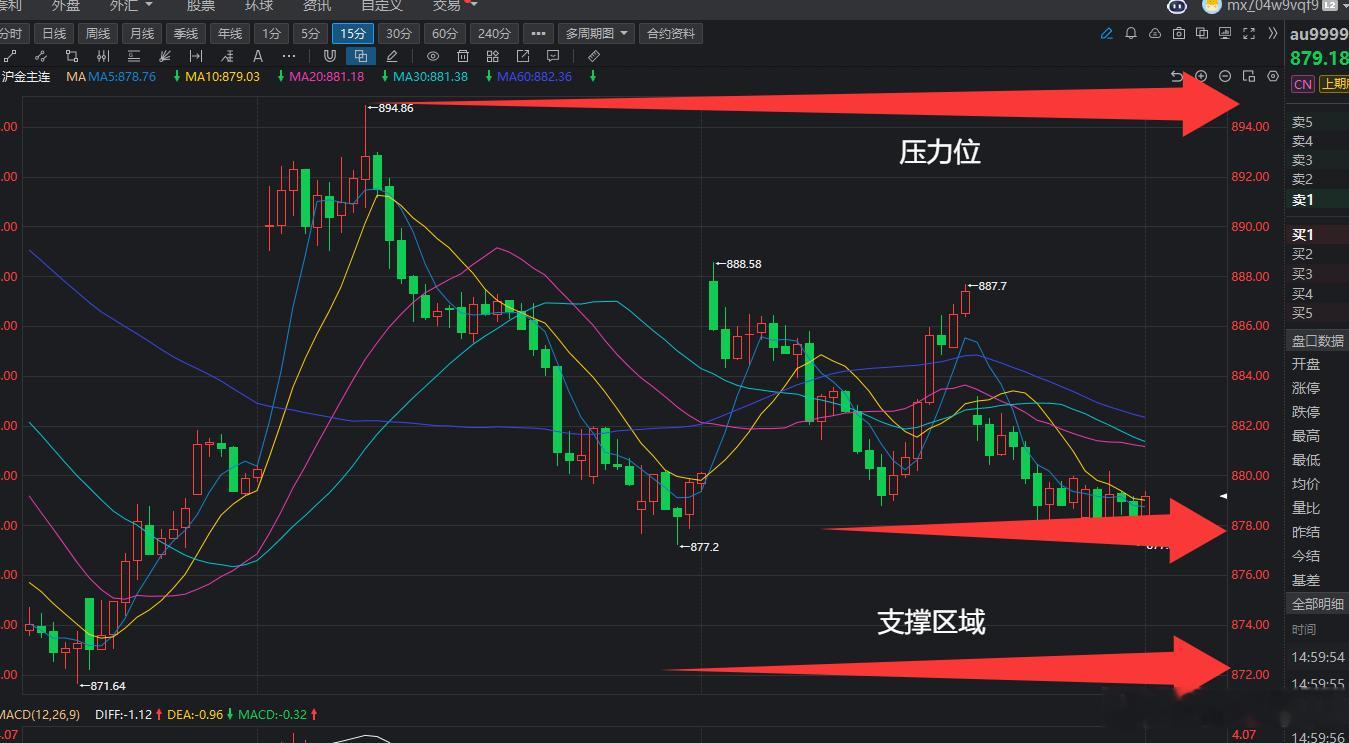Open more periods ellipsis button
The height and width of the screenshot is (743, 1349).
coord(538,33)
